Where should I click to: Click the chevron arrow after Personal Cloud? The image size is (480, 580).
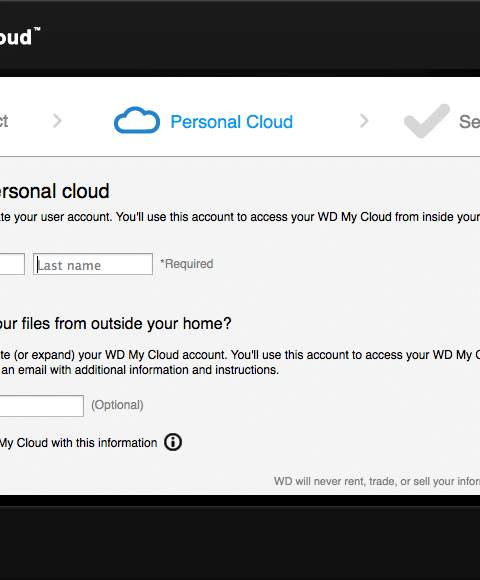coord(364,121)
